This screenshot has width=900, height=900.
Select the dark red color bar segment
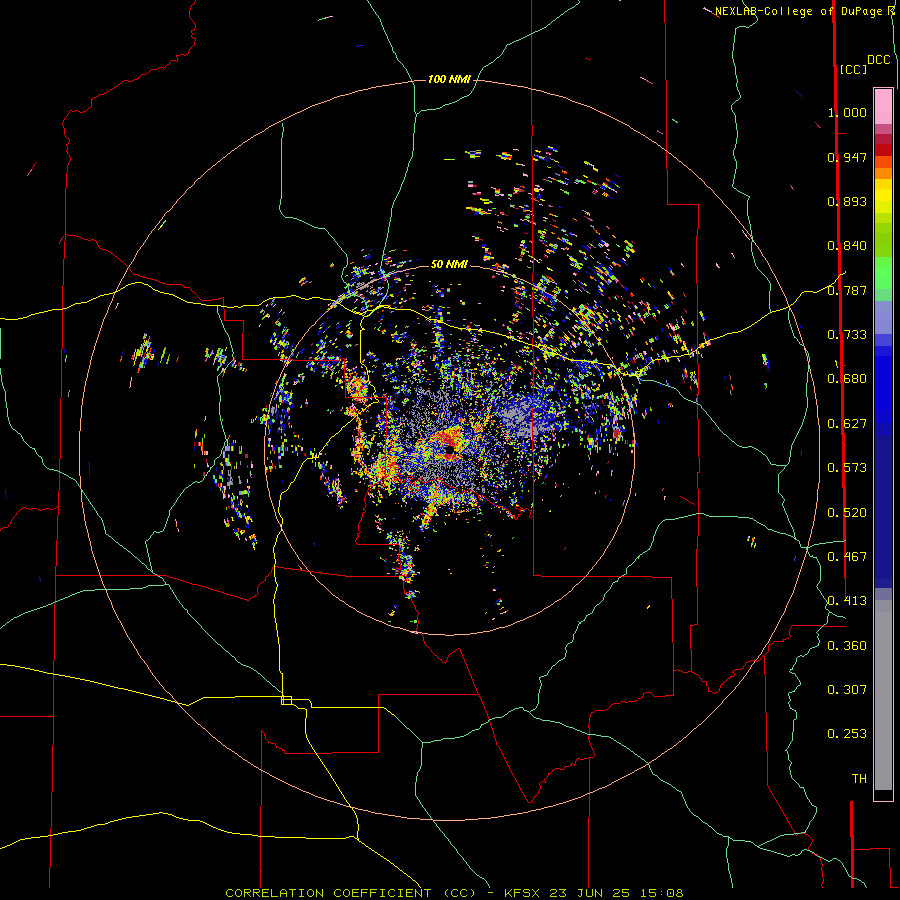tap(883, 150)
